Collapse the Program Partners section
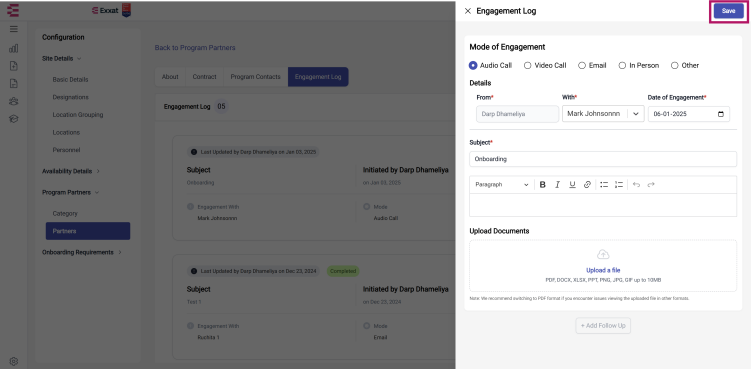The image size is (752, 369). 70,192
